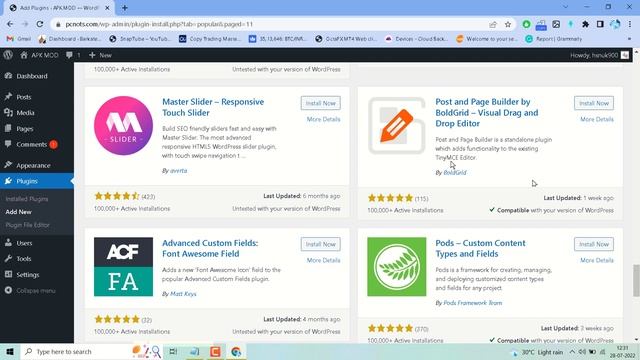Select the Plugins menu item
This screenshot has height=360, width=640.
coord(37,181)
